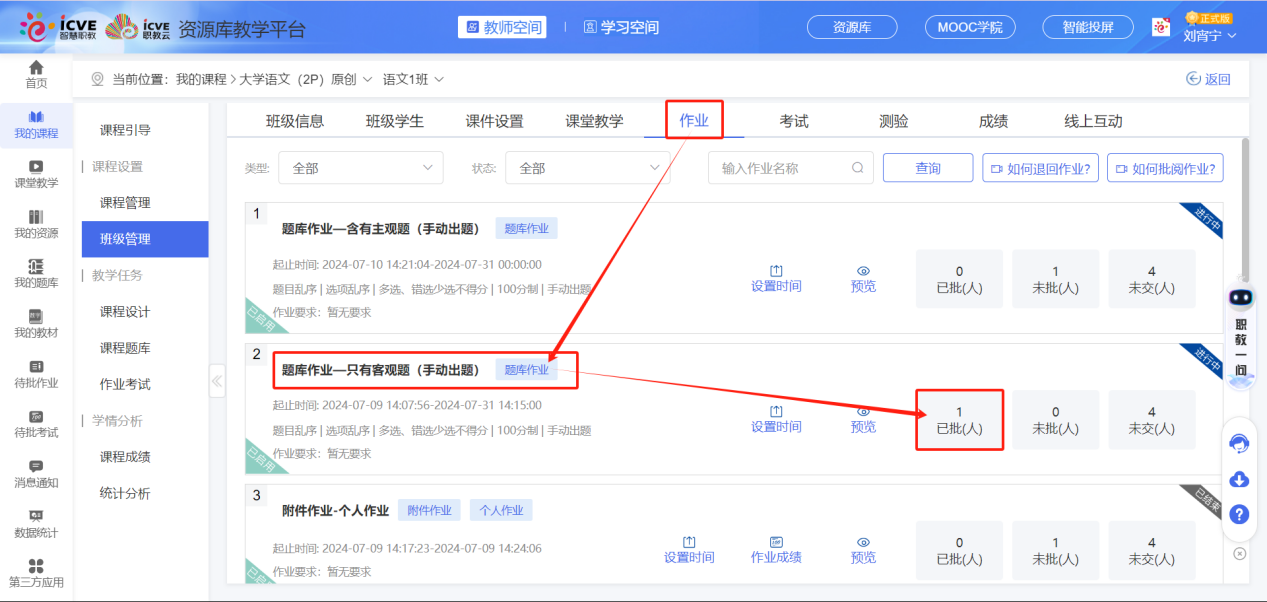Click the download icon on right edge
The width and height of the screenshot is (1267, 602).
(1239, 480)
